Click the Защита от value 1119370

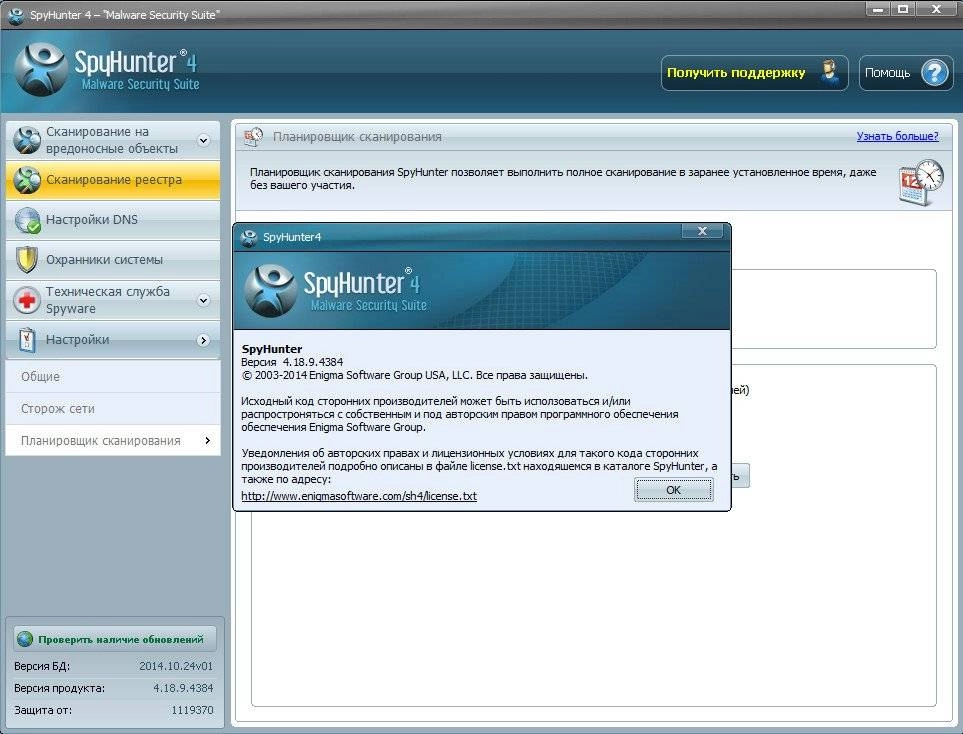coord(192,710)
